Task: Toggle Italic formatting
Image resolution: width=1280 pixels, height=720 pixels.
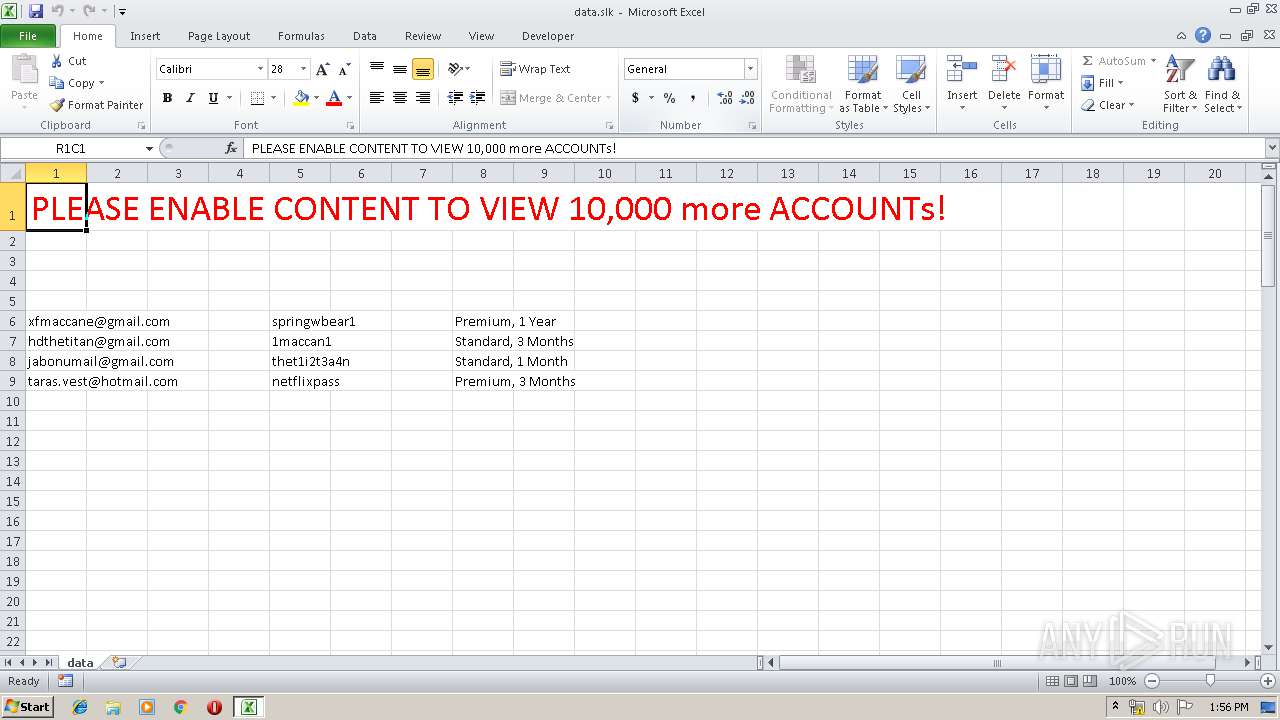Action: pyautogui.click(x=190, y=98)
